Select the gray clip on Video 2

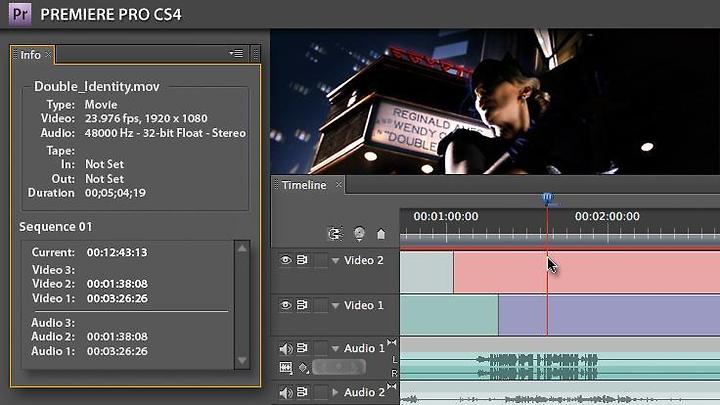click(427, 271)
